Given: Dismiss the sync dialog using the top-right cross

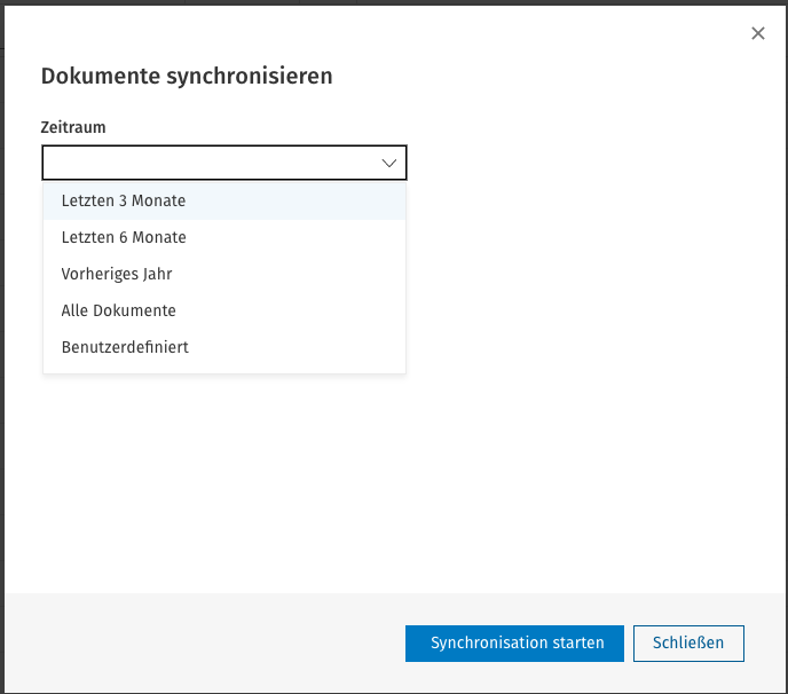Looking at the screenshot, I should coord(758,33).
